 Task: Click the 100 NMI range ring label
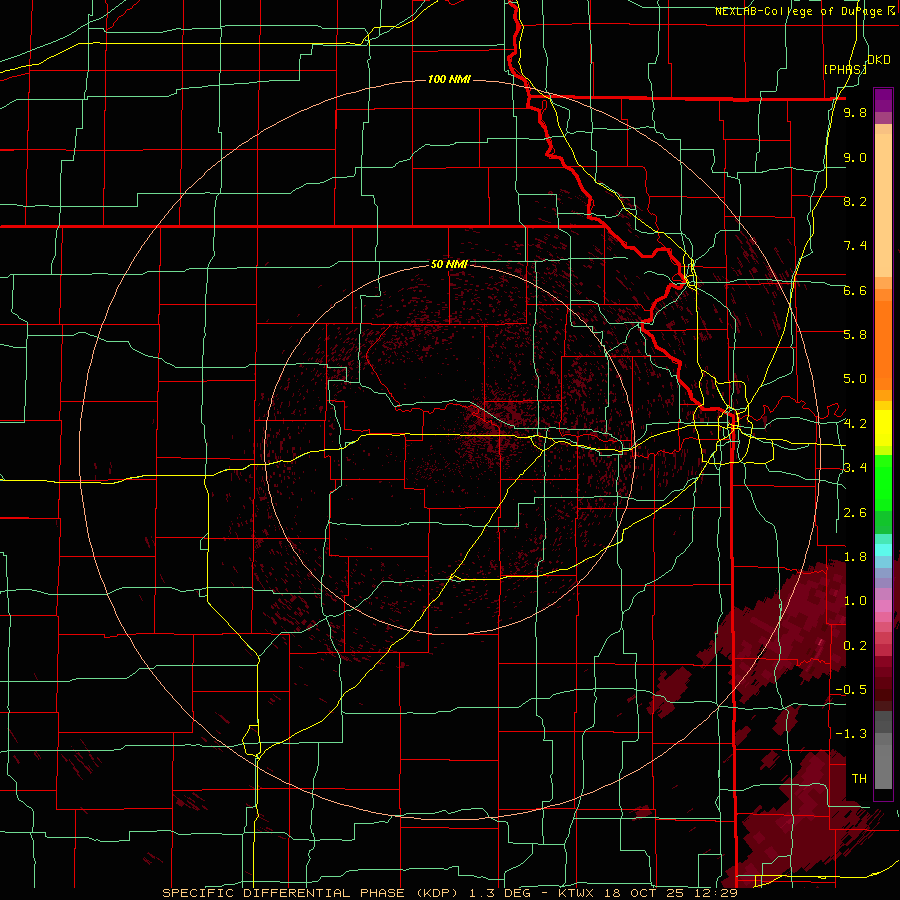[449, 79]
